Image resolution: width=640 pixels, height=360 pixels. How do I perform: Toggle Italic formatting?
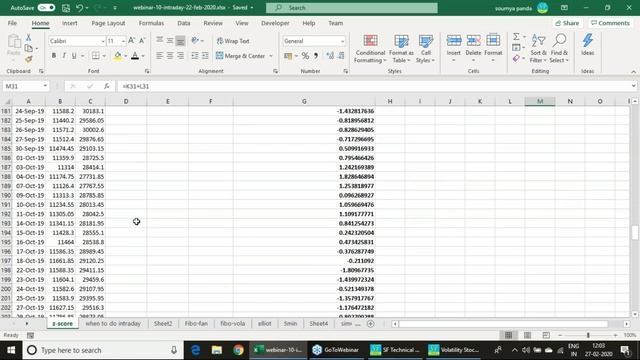click(x=64, y=56)
